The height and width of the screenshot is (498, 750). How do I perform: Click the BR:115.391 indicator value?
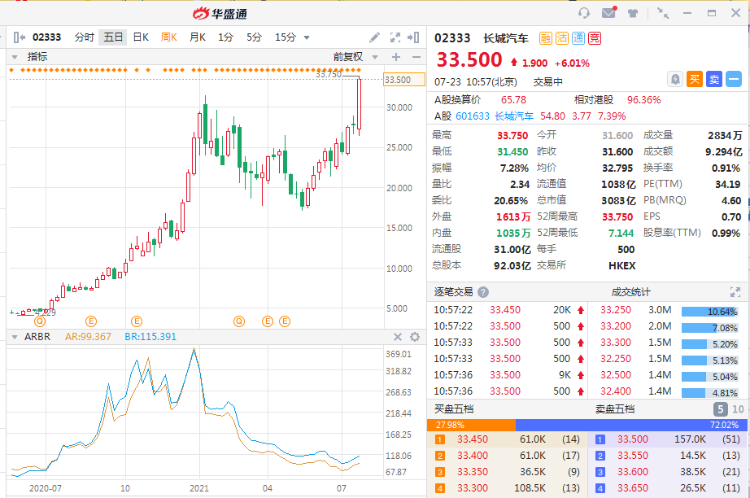(x=150, y=337)
